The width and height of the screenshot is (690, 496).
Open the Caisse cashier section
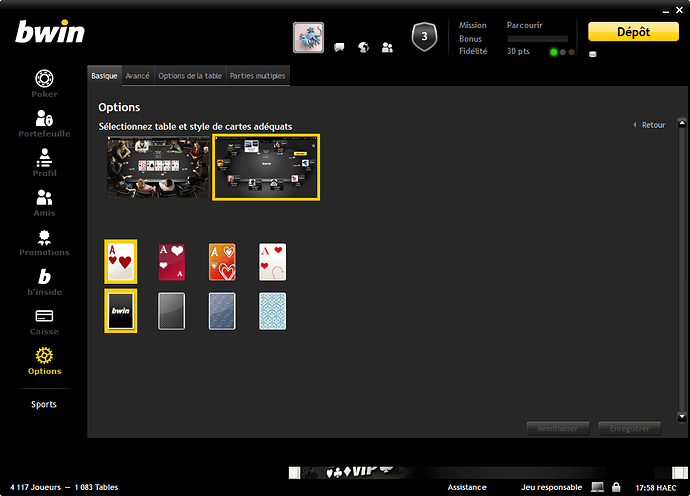[x=44, y=322]
